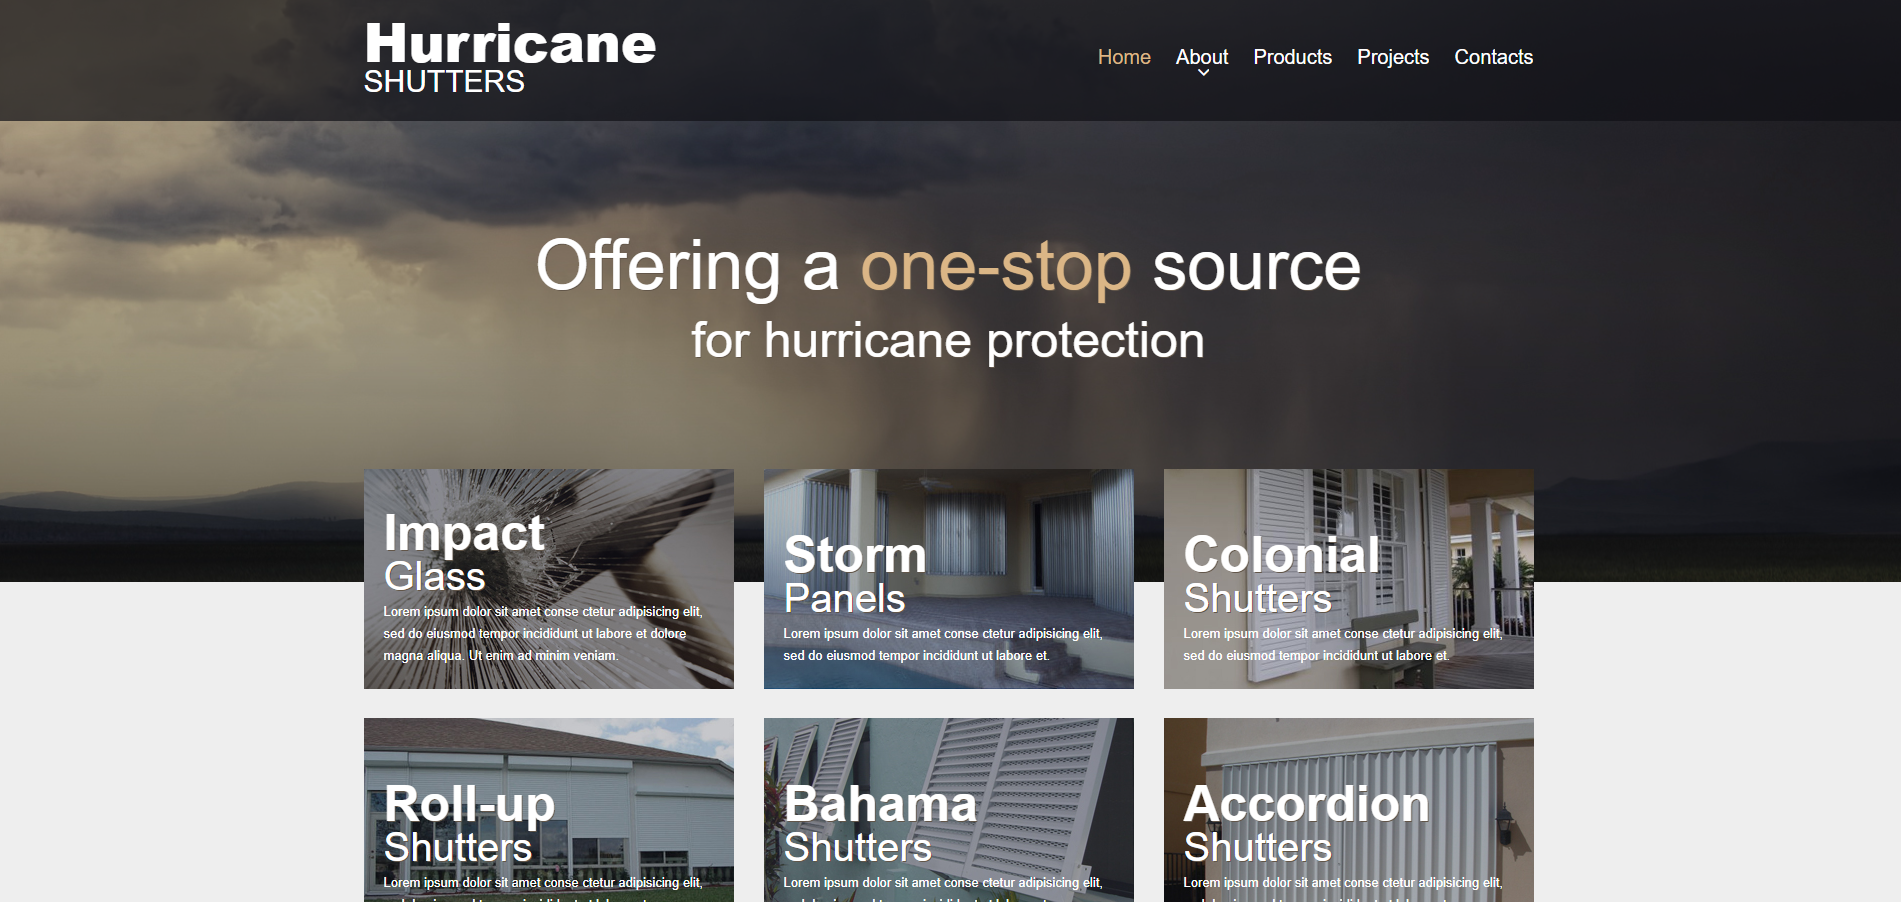Open the Storm Panels heading

(854, 575)
